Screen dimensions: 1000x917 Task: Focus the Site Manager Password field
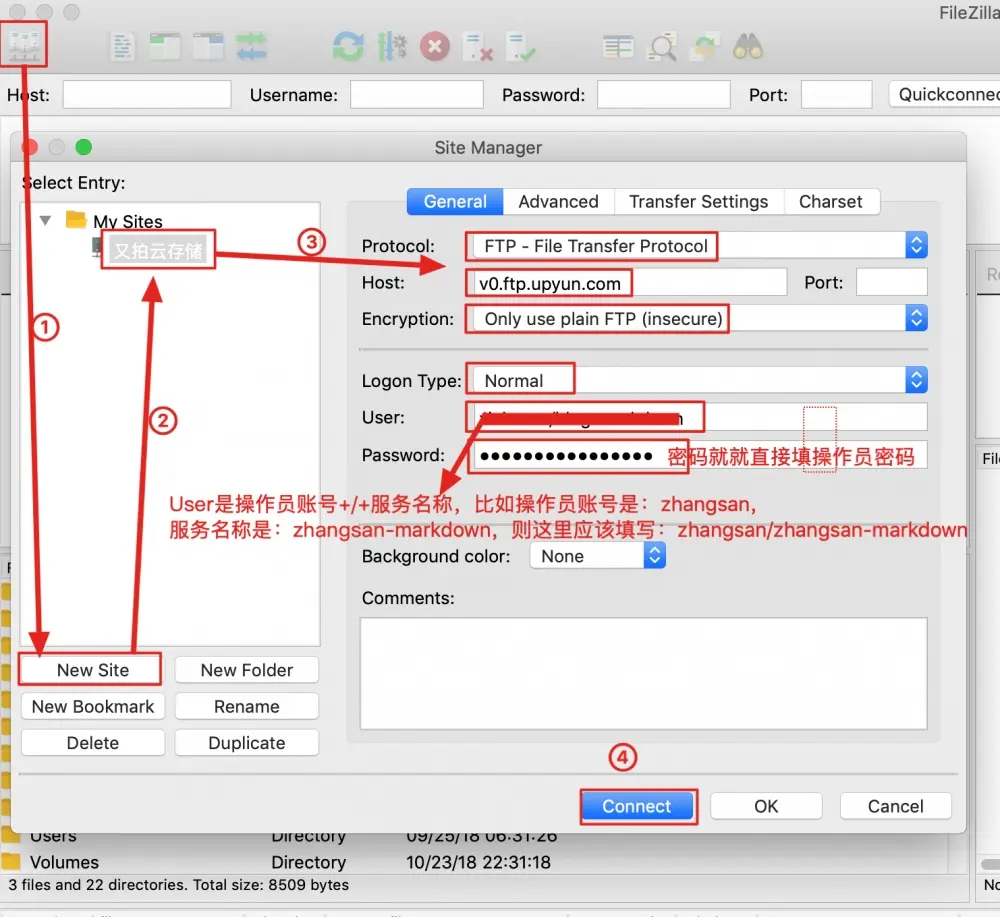[700, 455]
